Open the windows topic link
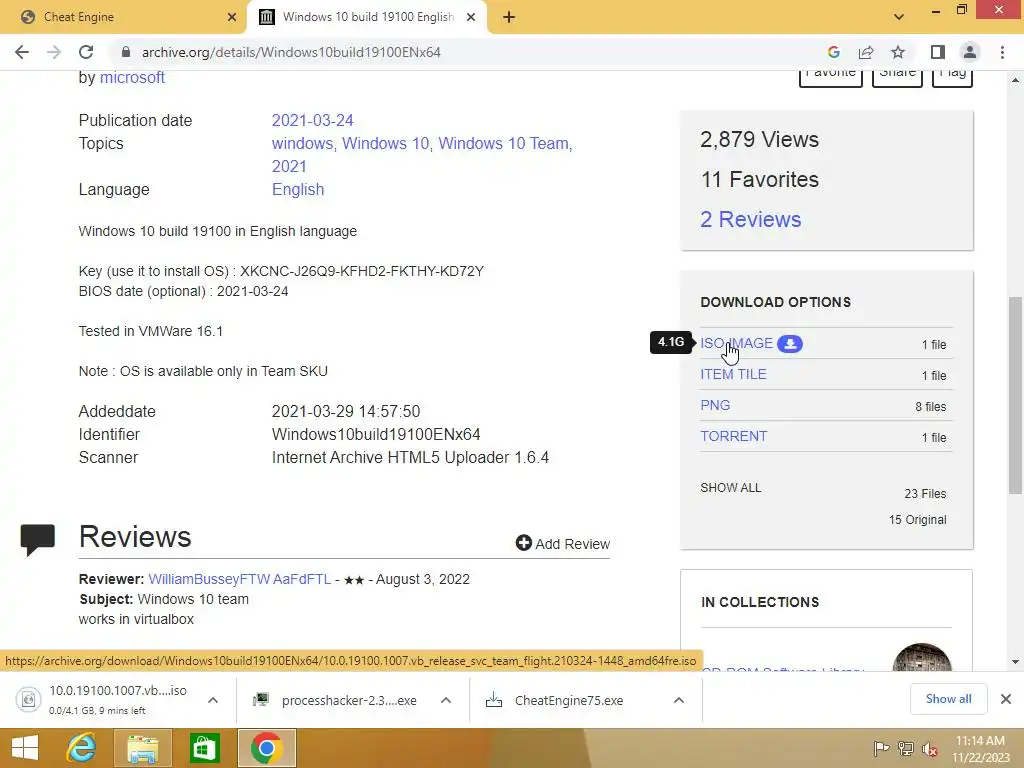Screen dimensions: 1024x768 coord(302,144)
